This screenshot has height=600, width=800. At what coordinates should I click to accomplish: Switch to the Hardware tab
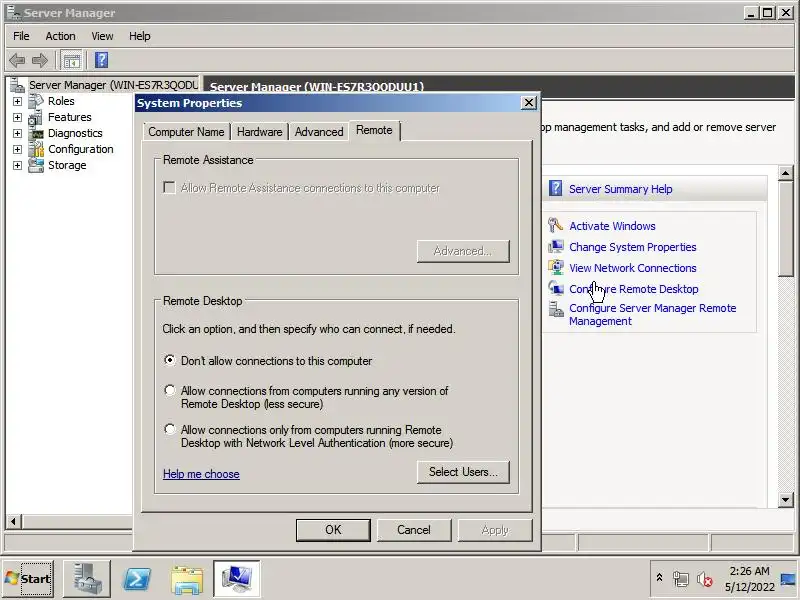click(x=259, y=132)
